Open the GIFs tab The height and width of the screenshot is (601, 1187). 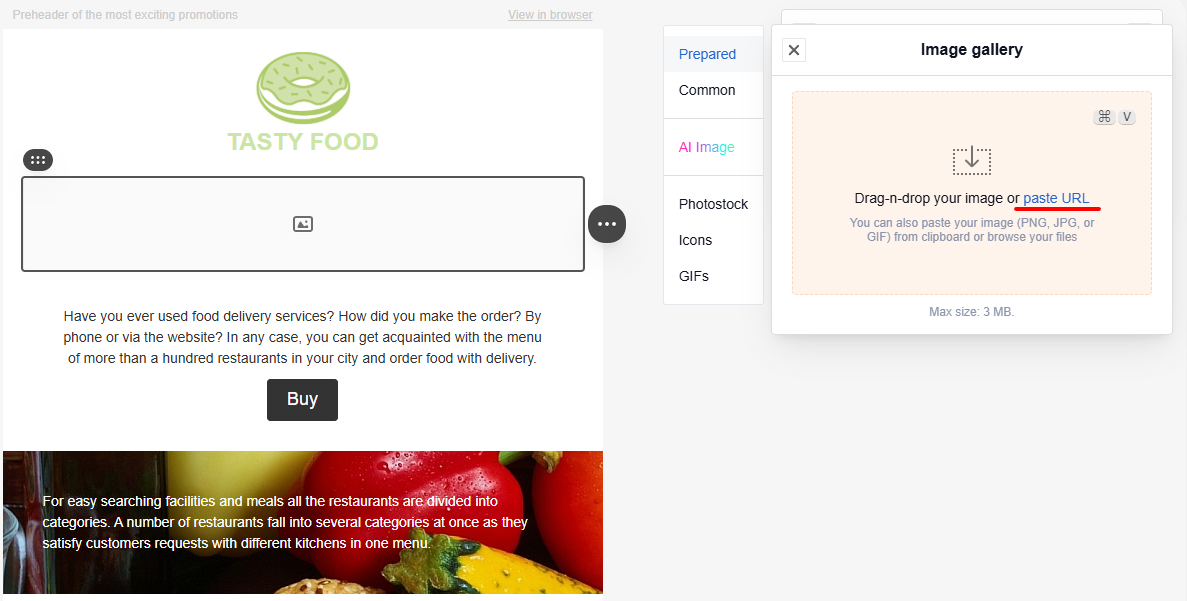(x=693, y=276)
